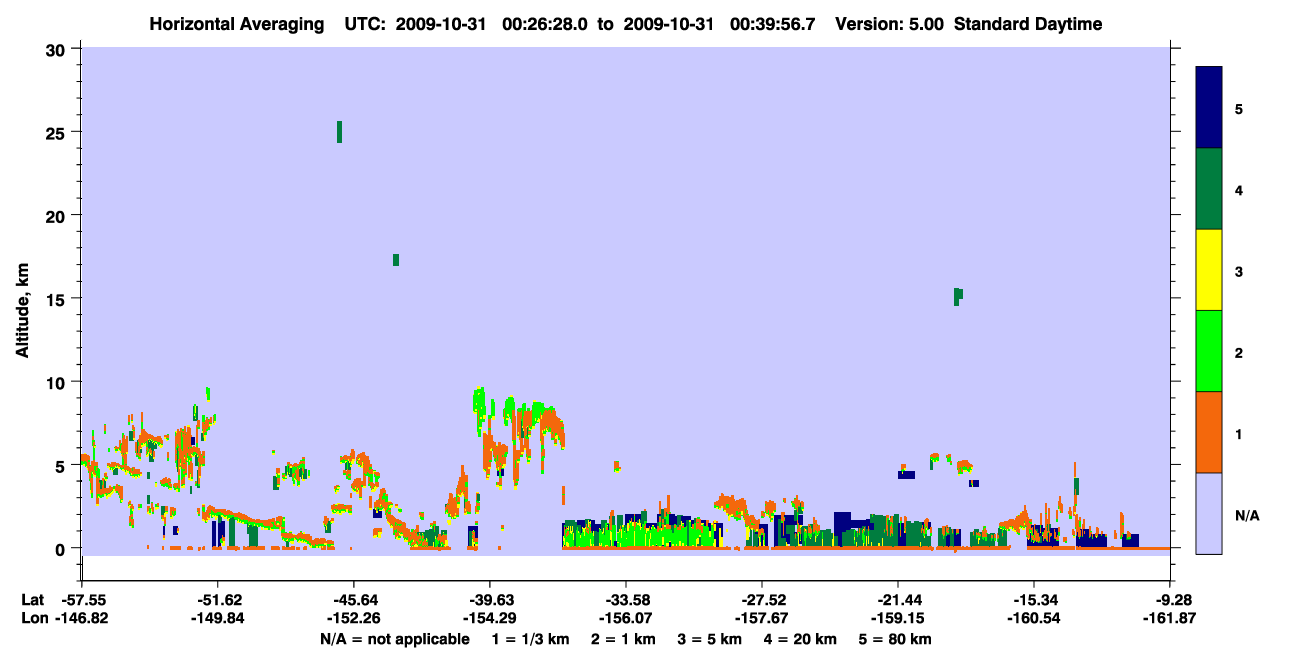
Task: Click the green feature near 17 km altitude
Action: [x=396, y=260]
